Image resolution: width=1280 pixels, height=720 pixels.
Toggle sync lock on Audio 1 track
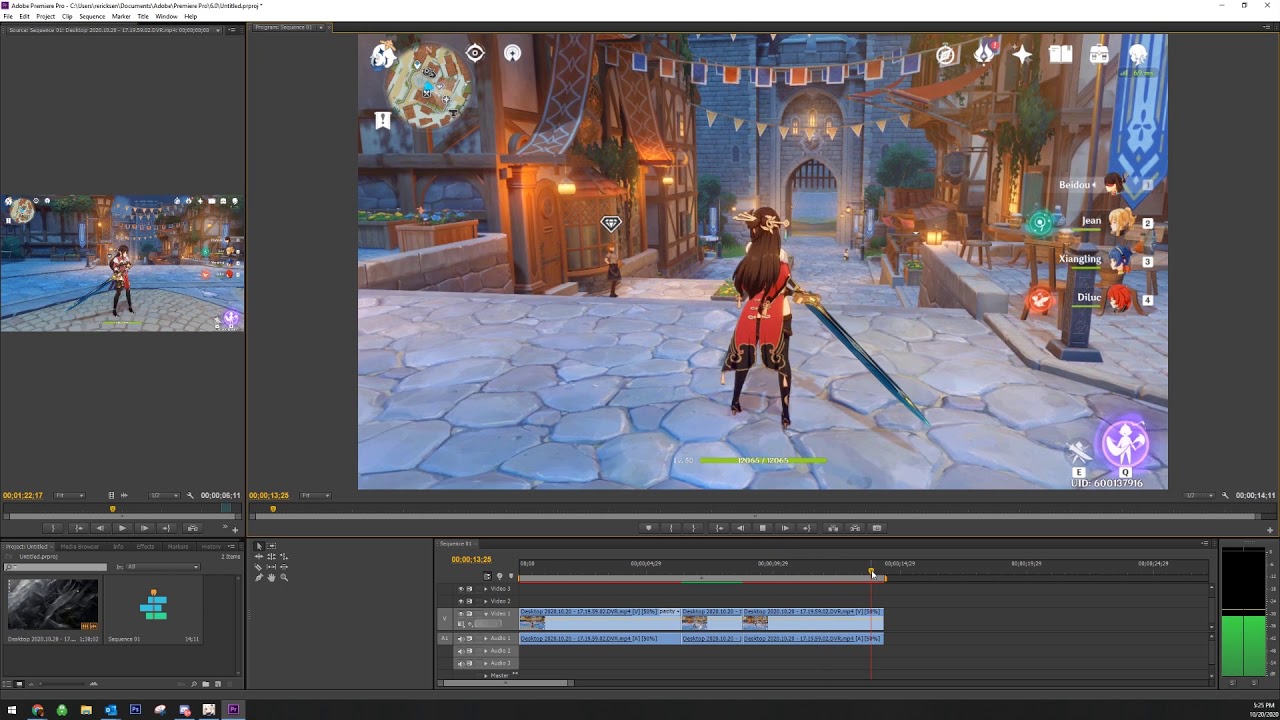469,638
